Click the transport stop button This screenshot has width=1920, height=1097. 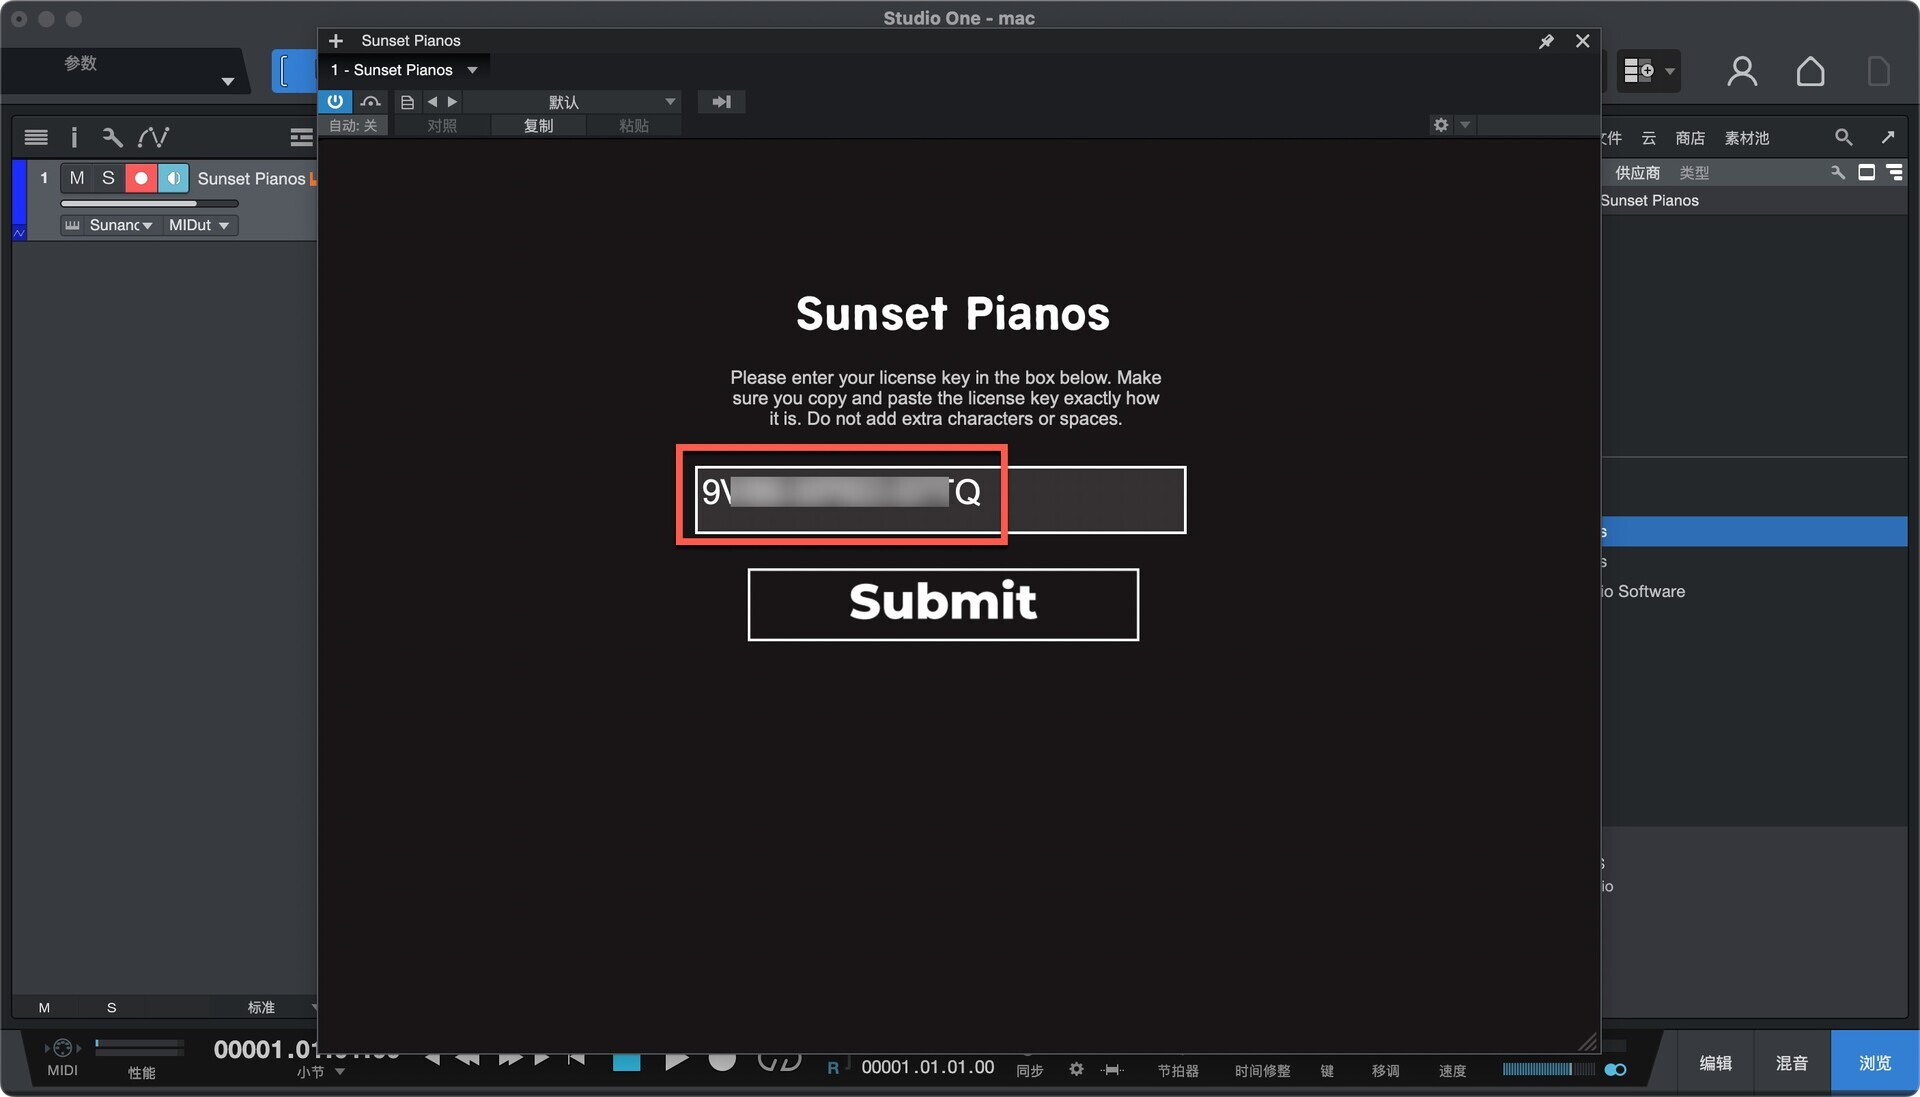[x=626, y=1062]
